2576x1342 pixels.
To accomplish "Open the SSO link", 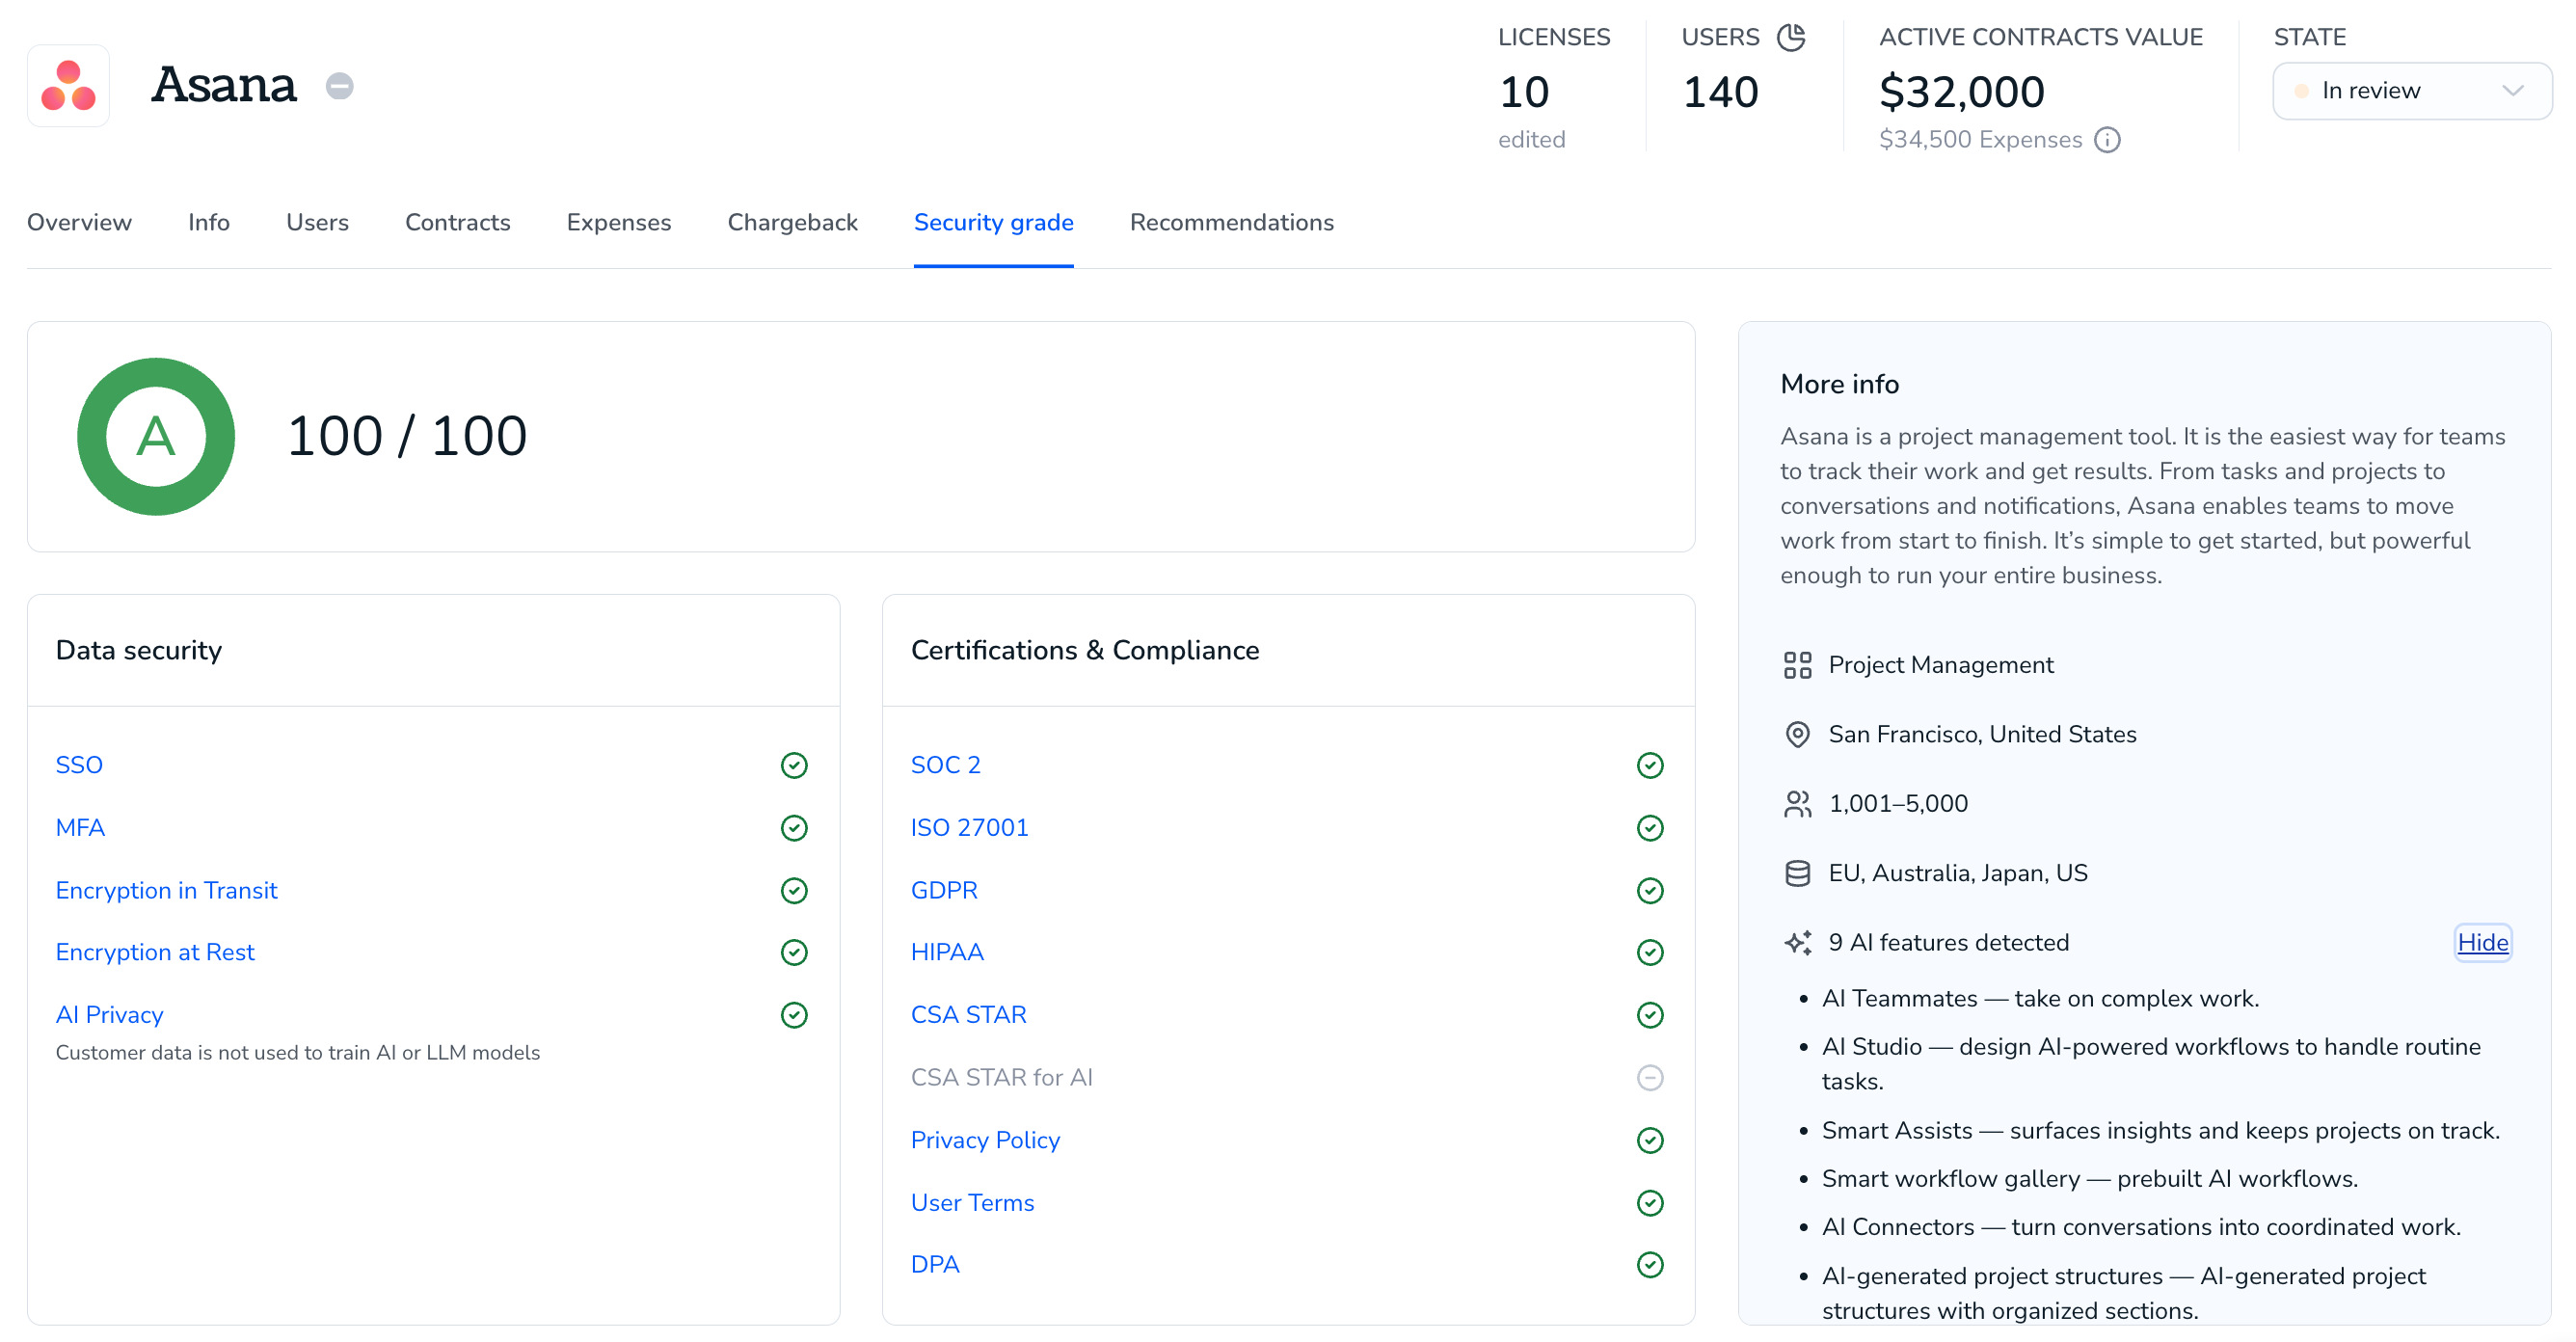I will pos(79,765).
